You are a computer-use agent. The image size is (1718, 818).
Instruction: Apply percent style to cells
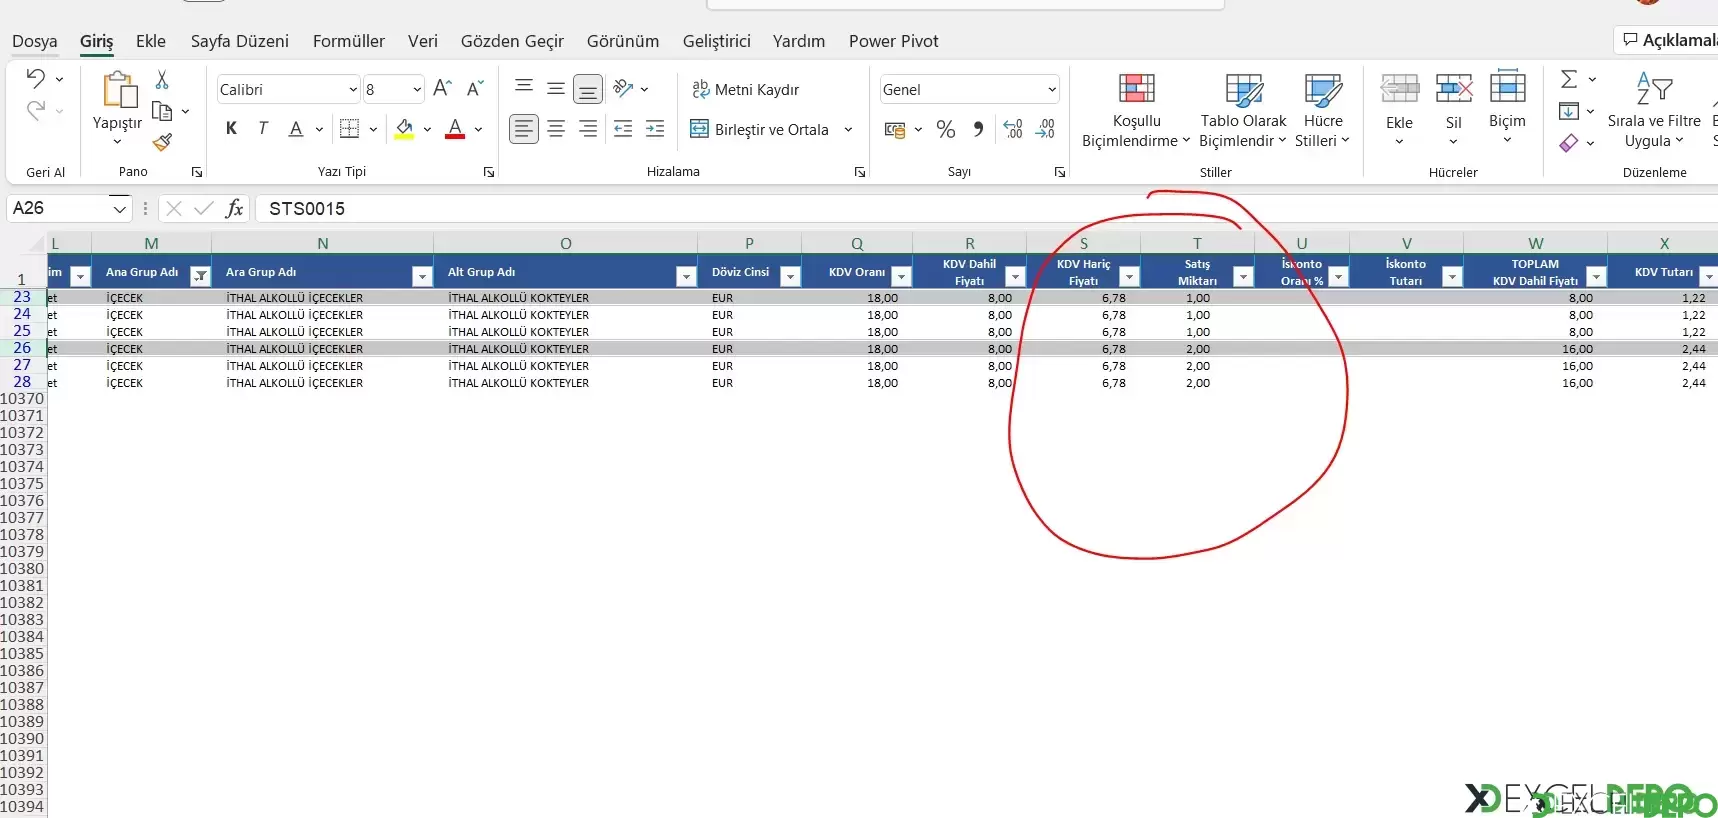pyautogui.click(x=946, y=129)
